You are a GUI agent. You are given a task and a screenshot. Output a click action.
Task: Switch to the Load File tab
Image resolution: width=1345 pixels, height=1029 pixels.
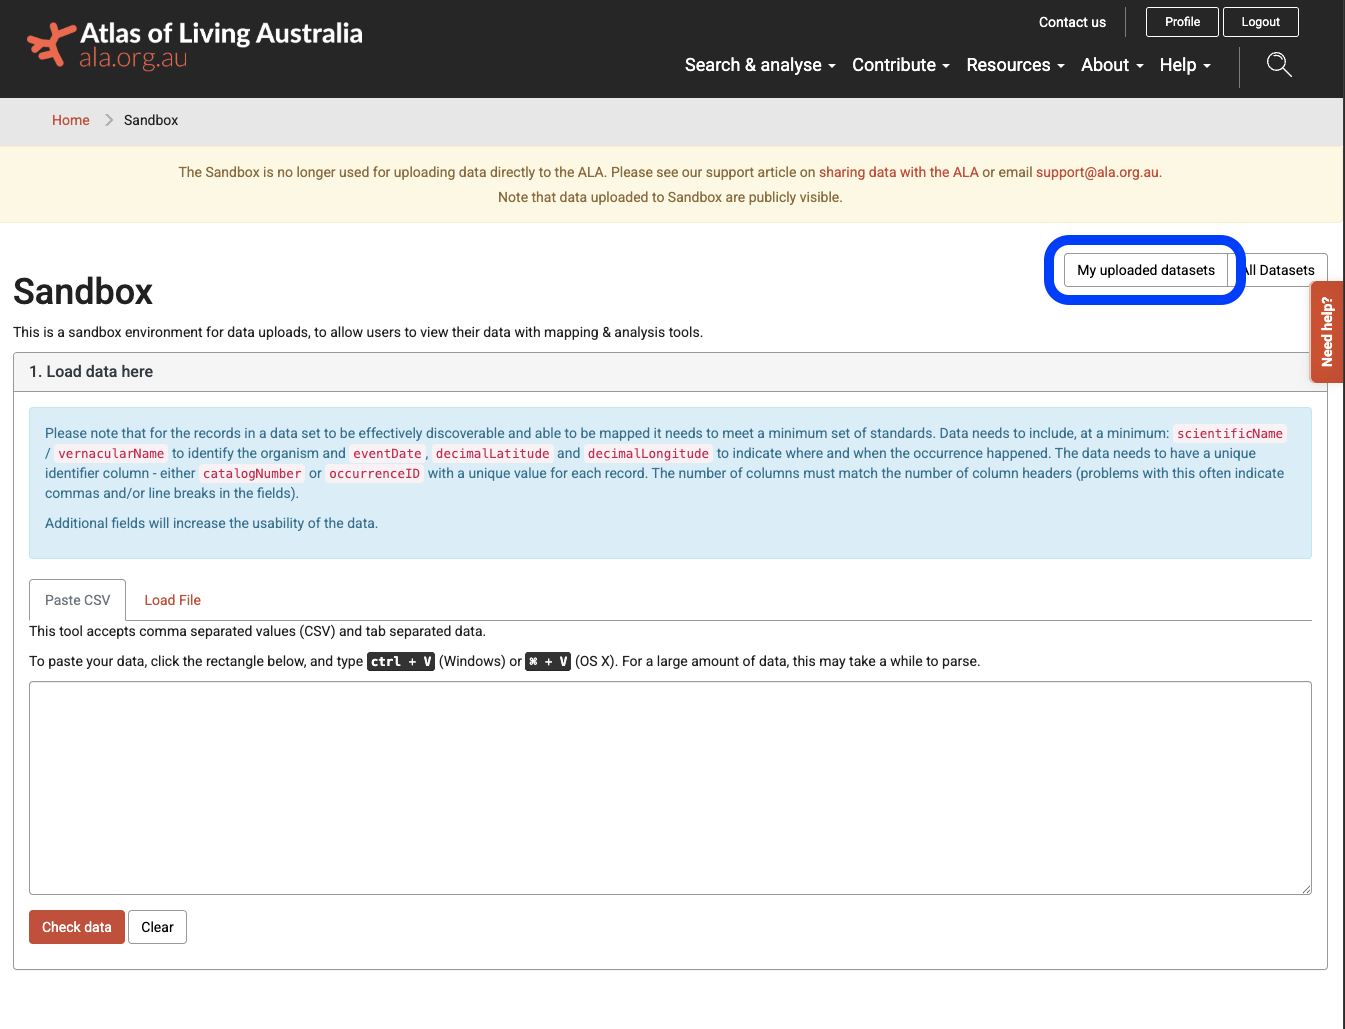coord(172,600)
